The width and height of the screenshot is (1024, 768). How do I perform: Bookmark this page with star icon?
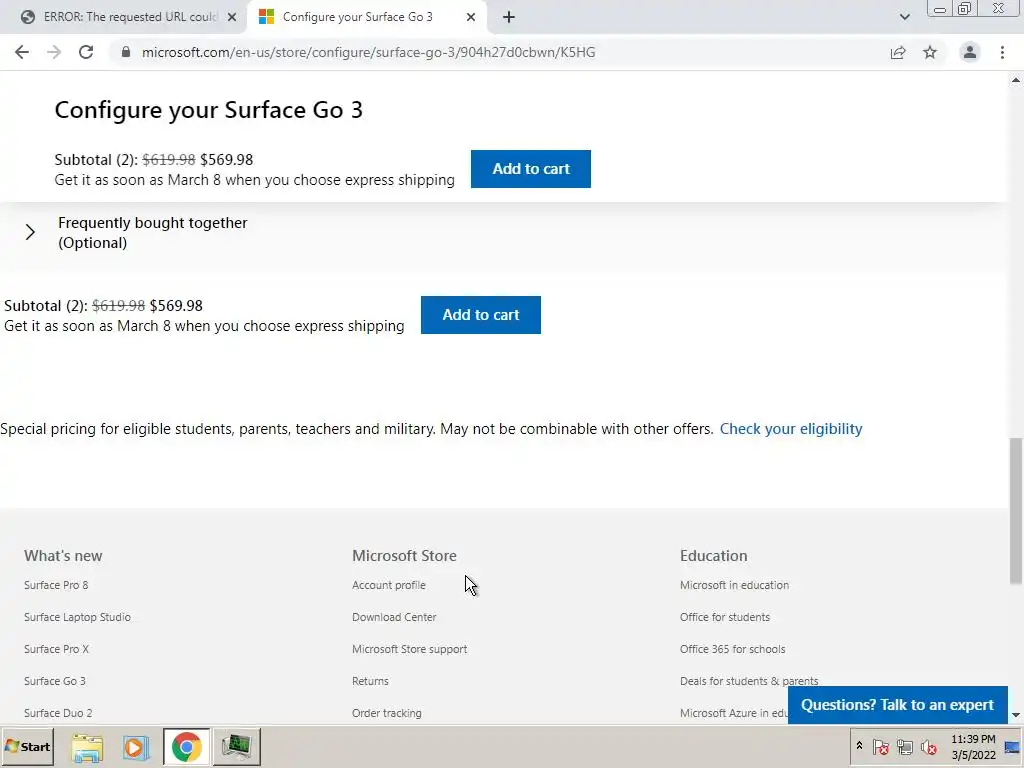tap(930, 52)
